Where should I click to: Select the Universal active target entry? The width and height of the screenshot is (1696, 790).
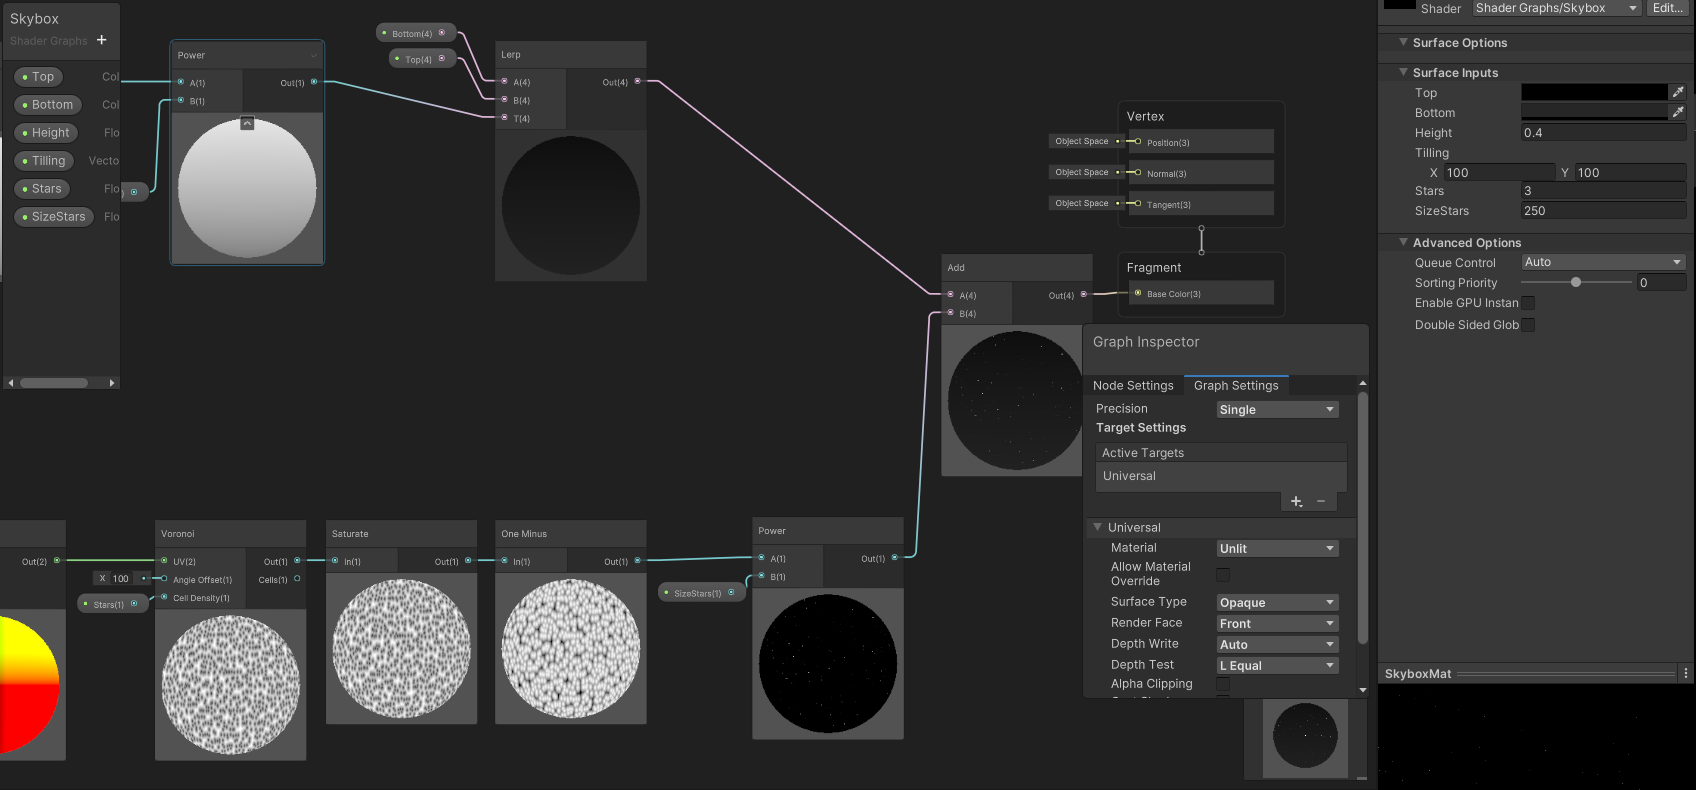point(1221,476)
